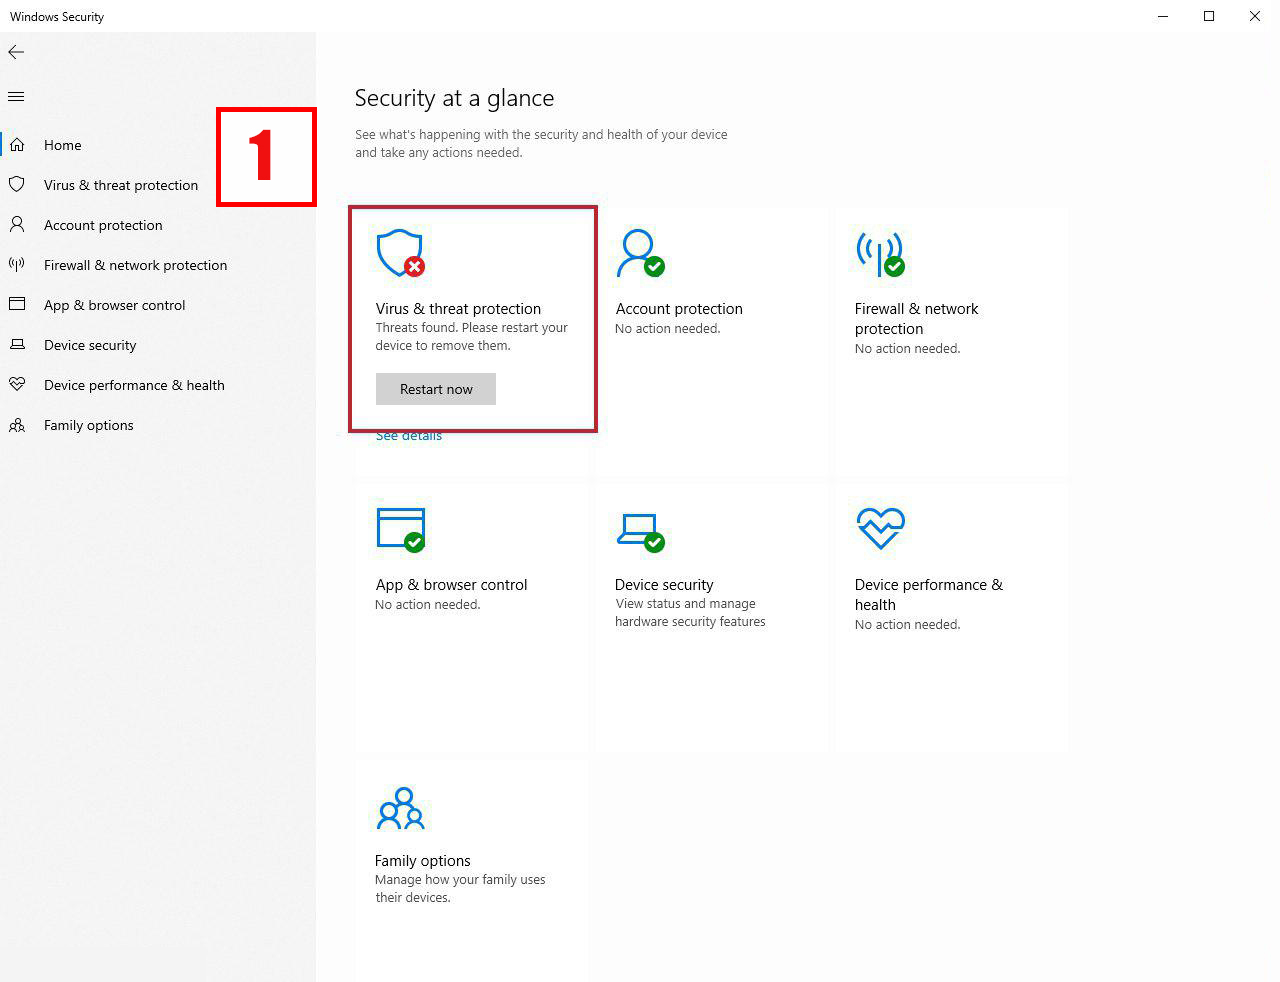Click the Firewall & network tile icon
Screen dimensions: 1280x982
(880, 254)
